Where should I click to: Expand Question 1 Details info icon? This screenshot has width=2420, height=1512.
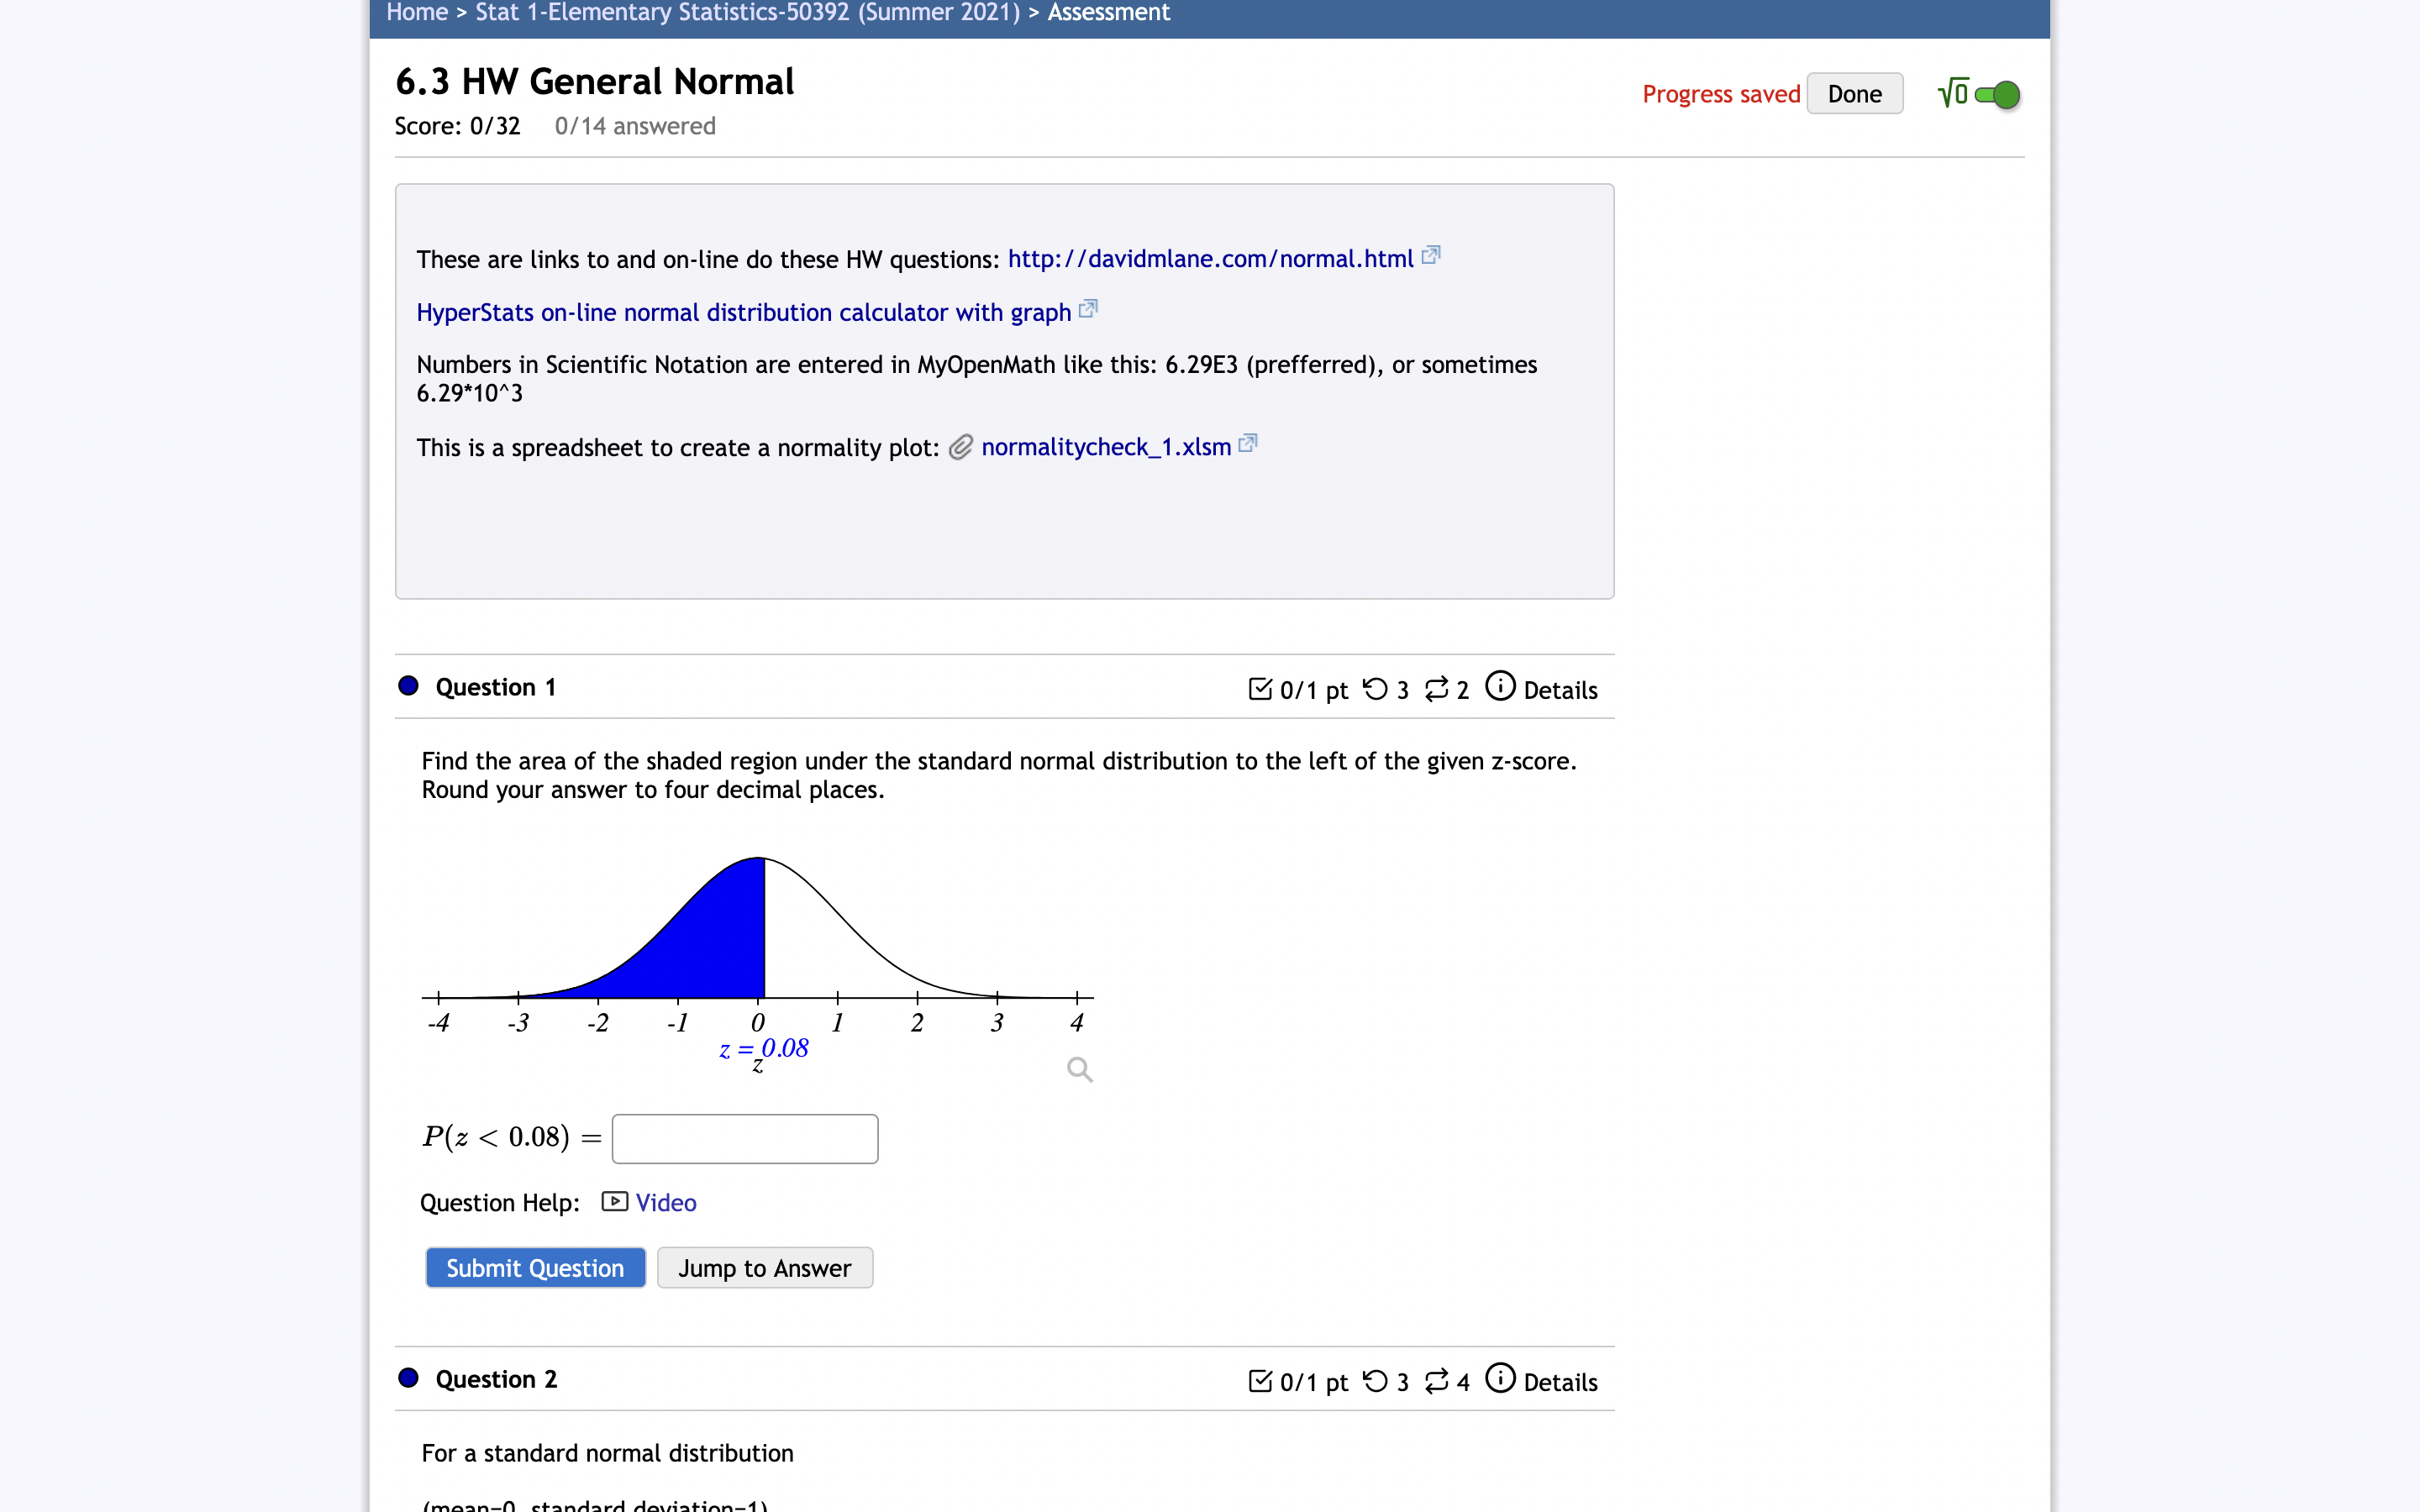click(x=1500, y=686)
